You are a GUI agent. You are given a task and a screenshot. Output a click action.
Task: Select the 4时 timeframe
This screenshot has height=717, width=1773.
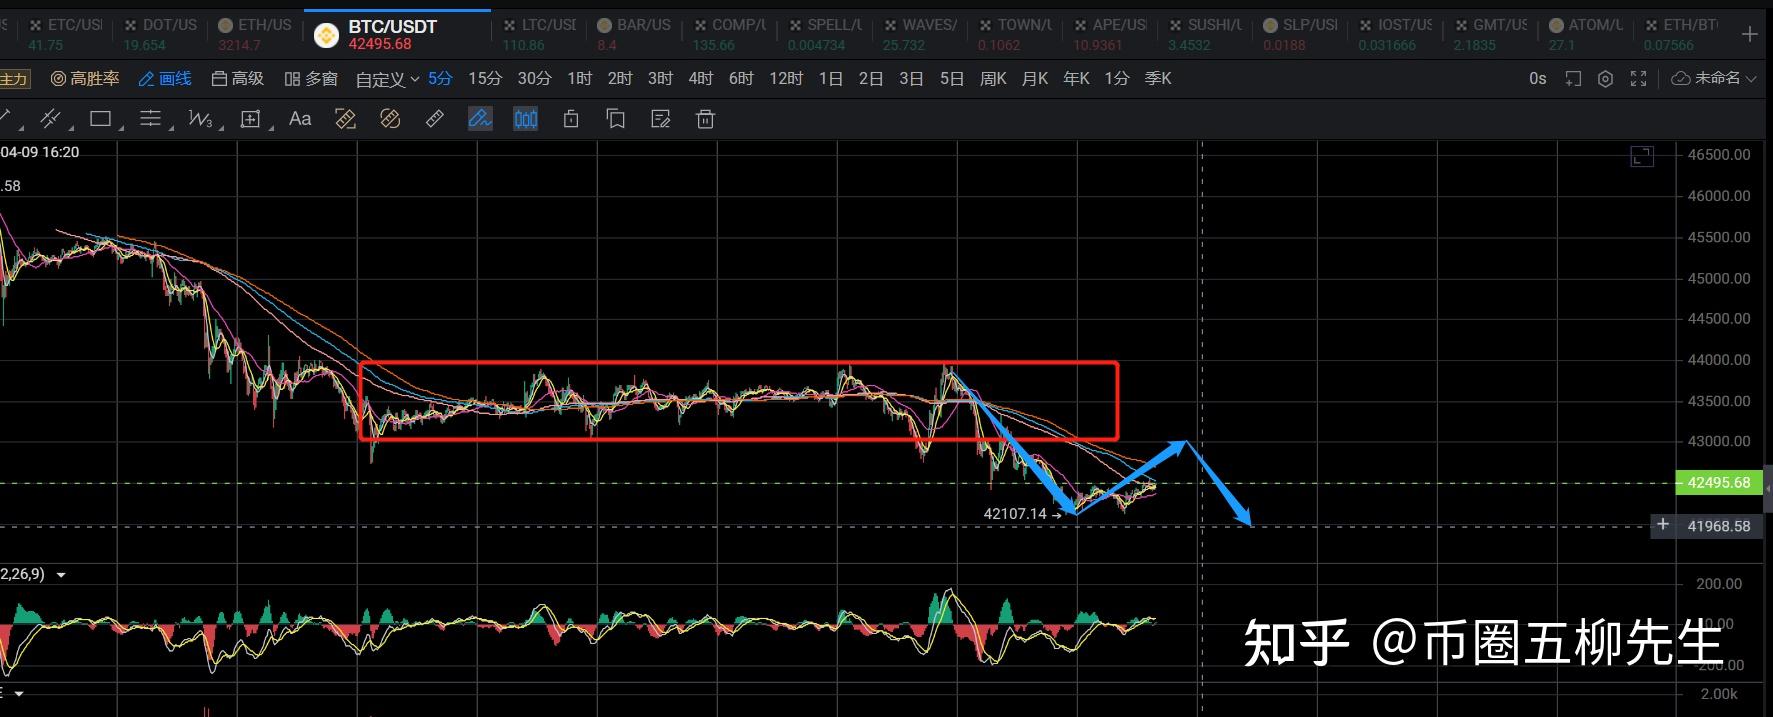701,78
